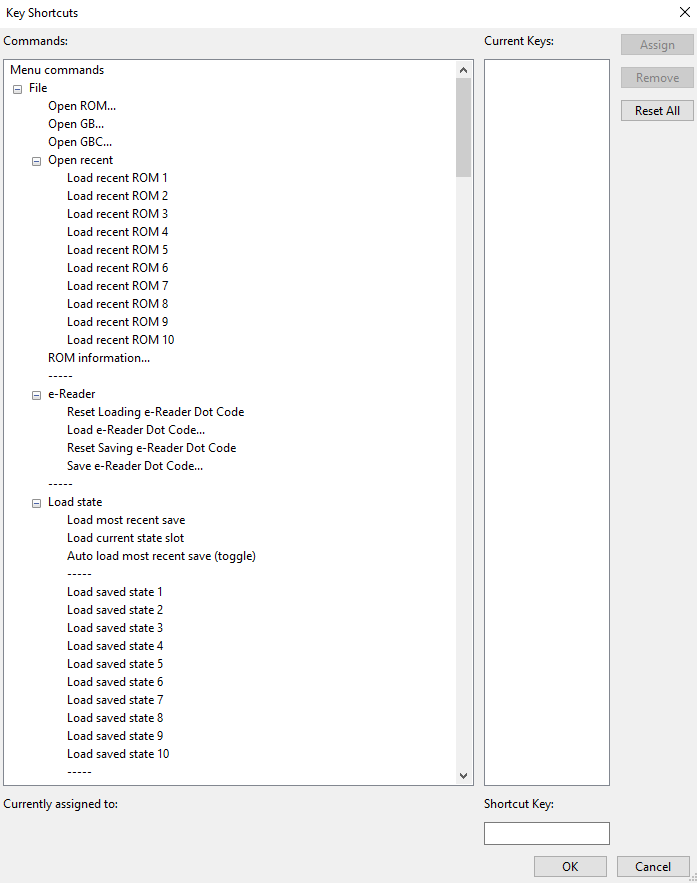
Task: Select the e-Reader tree label
Action: tap(72, 394)
